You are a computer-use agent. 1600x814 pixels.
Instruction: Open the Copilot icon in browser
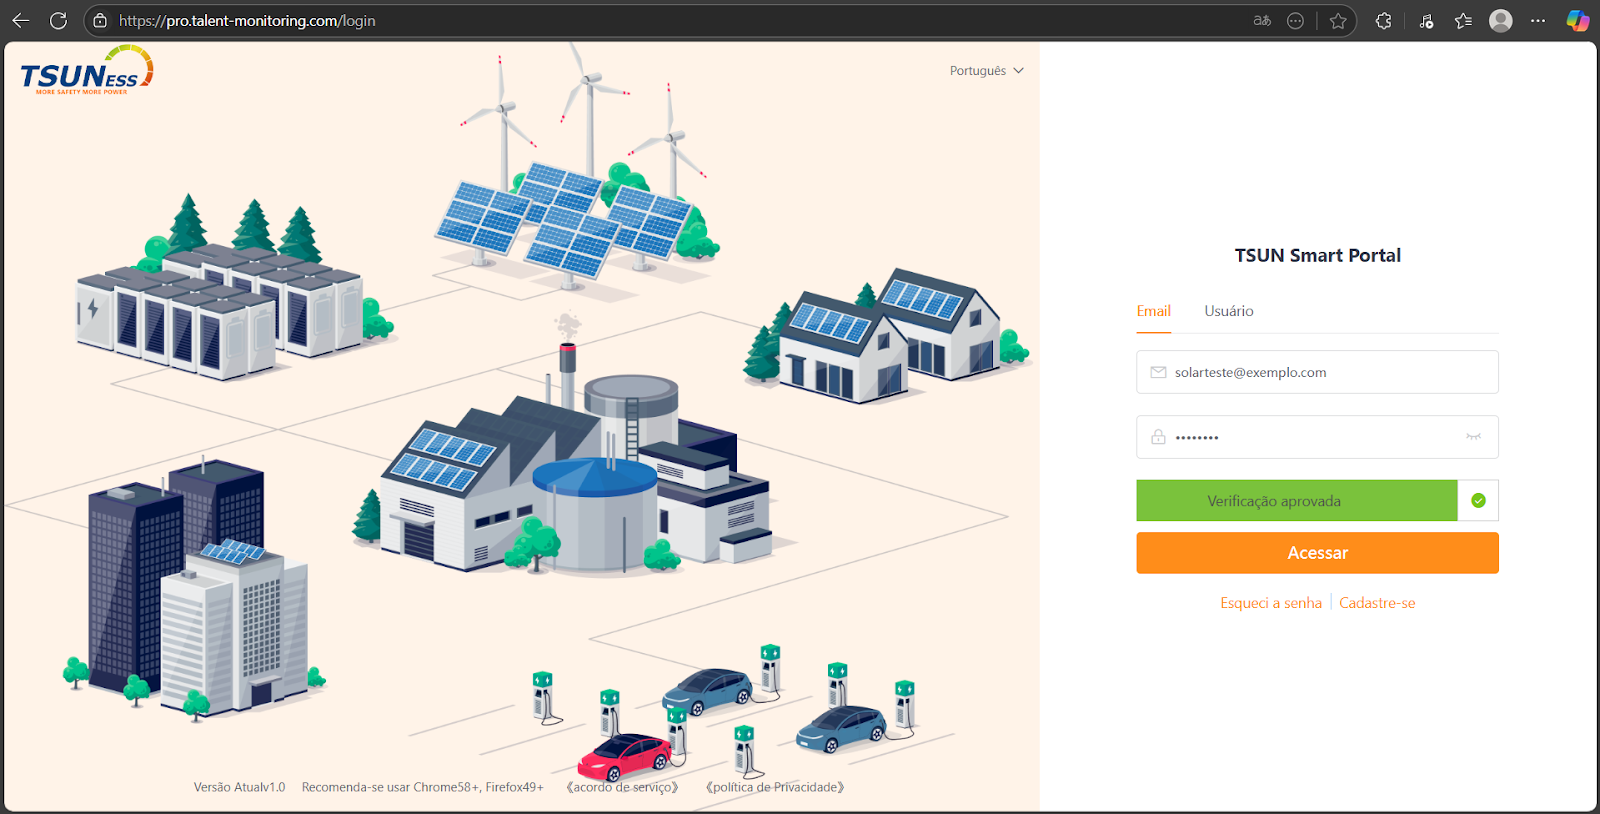pos(1577,21)
